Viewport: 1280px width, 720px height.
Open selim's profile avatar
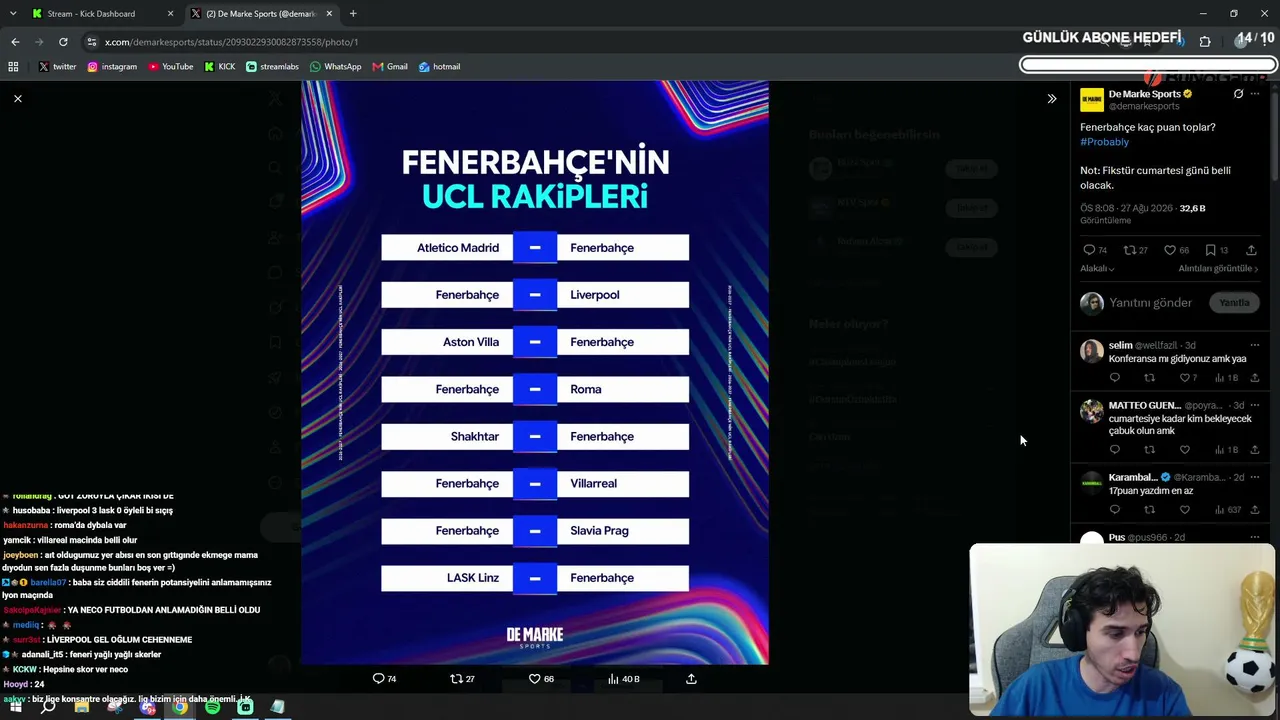tap(1091, 351)
